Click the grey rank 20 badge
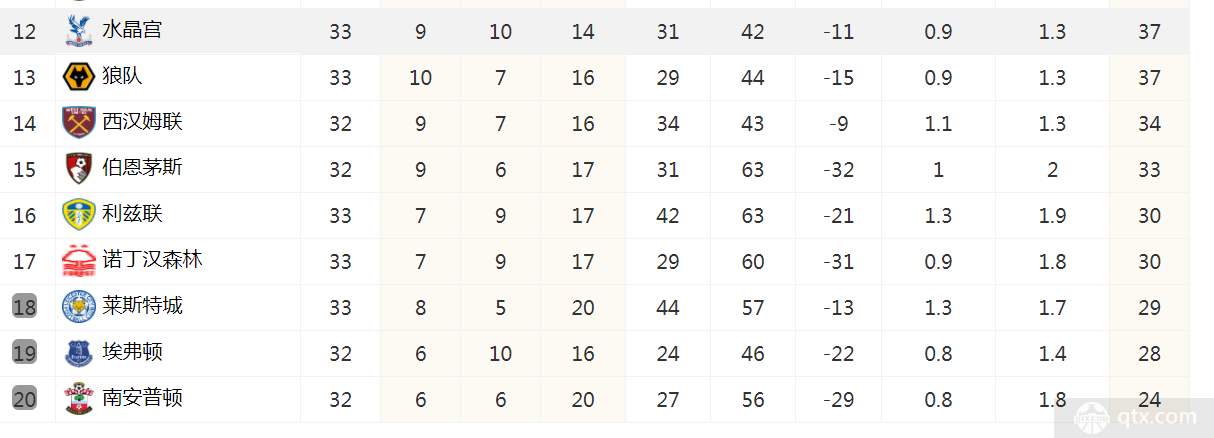1214x438 pixels. coord(25,399)
